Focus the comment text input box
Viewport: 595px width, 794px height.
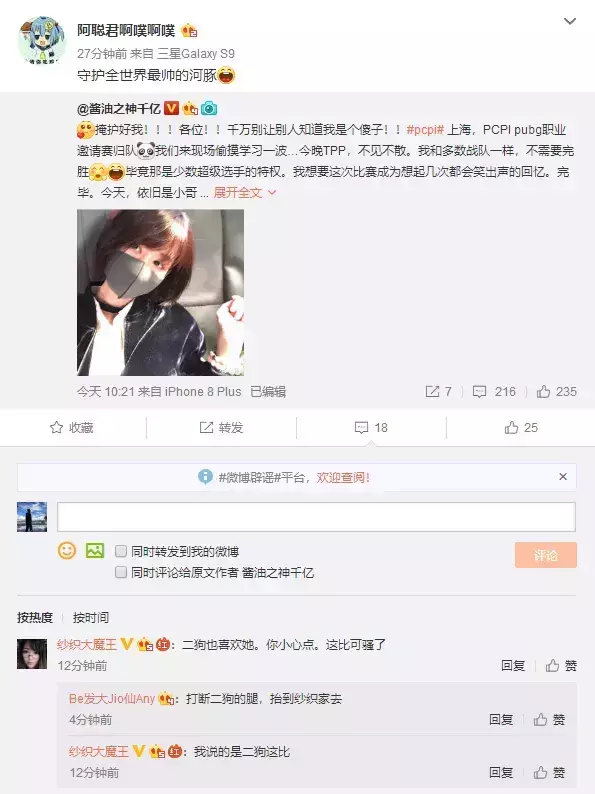pyautogui.click(x=316, y=517)
